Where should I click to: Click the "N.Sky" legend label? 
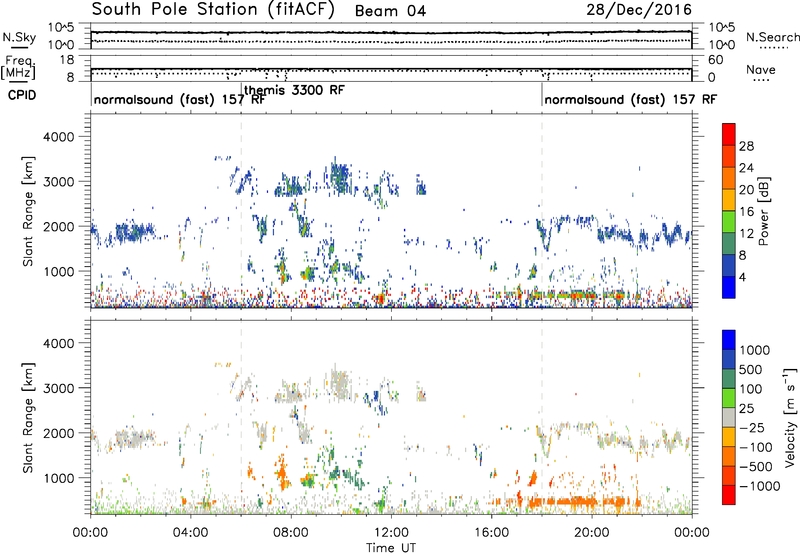[19, 37]
